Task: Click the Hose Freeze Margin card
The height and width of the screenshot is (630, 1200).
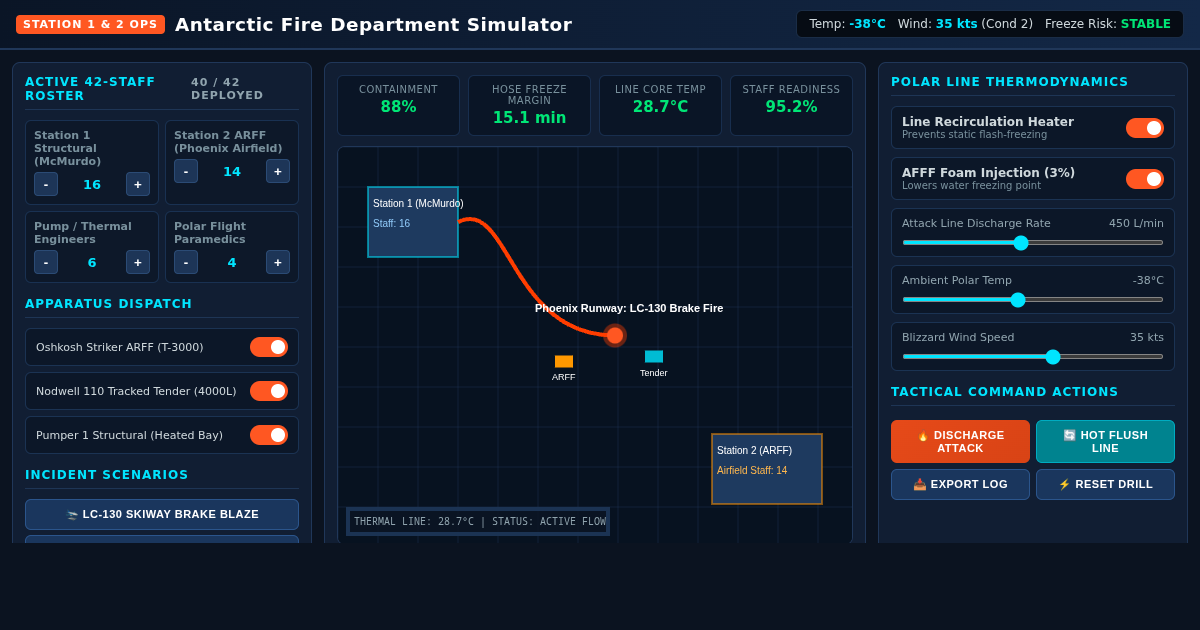Action: (x=529, y=106)
